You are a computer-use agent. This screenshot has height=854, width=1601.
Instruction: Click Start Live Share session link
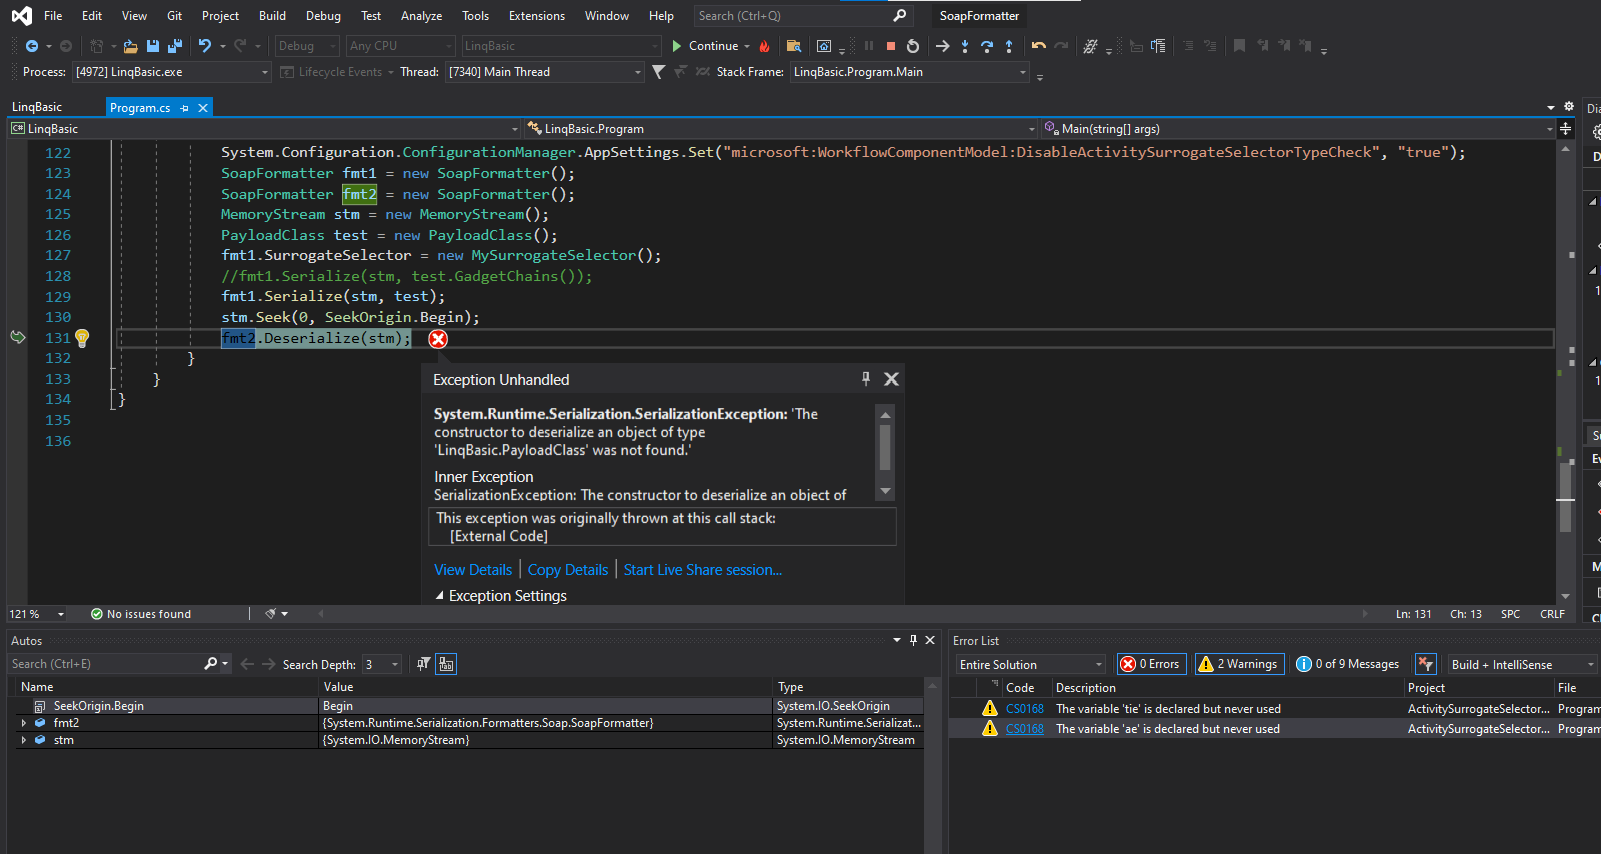coord(703,570)
